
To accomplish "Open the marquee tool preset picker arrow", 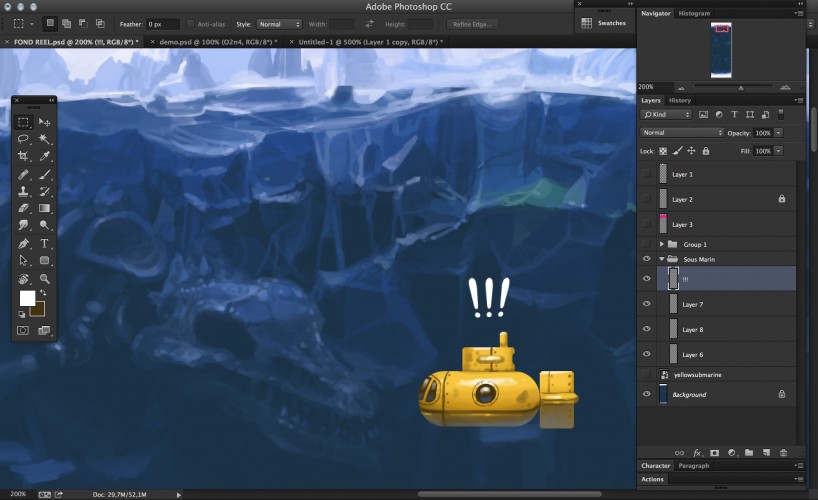I will pos(32,24).
